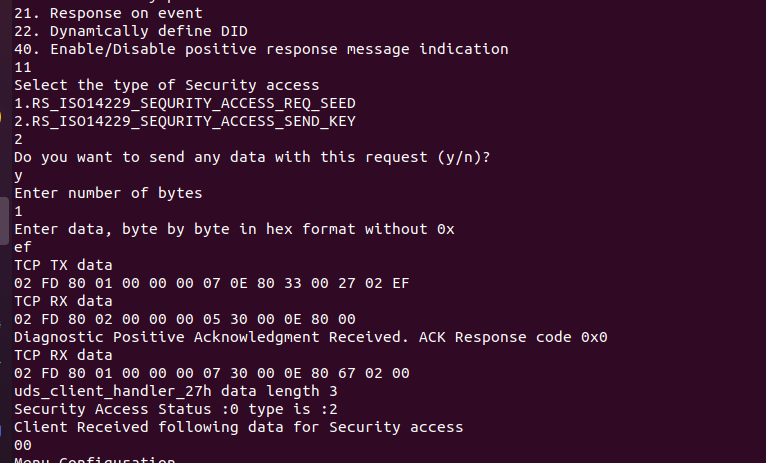766x463 pixels.
Task: Select option 2.RS_ISO14229_SEQURITY_ACCESS_SEND_KEY text
Action: pyautogui.click(x=185, y=122)
